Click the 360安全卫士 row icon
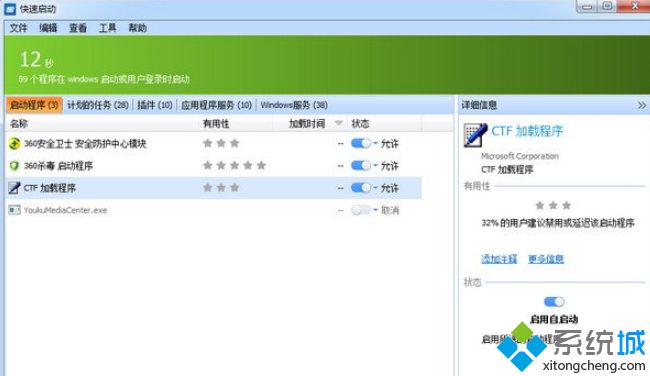 tap(15, 143)
